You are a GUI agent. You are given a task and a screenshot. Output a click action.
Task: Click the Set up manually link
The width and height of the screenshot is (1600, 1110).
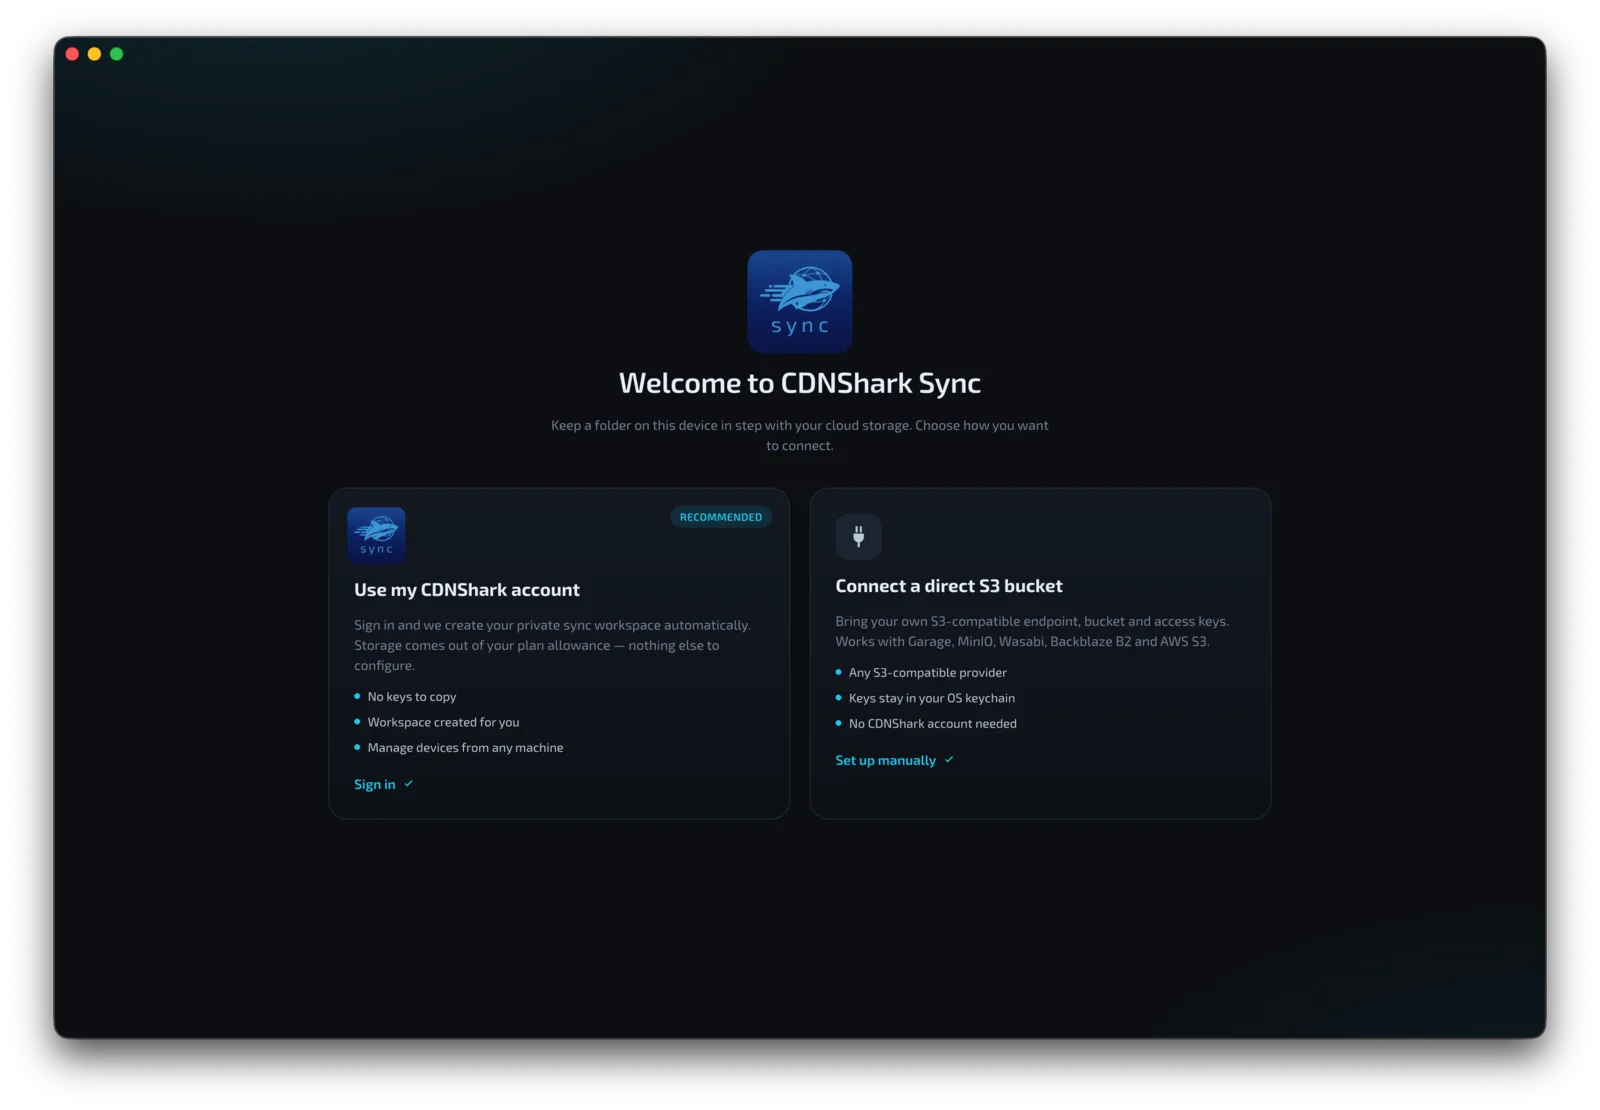[886, 761]
